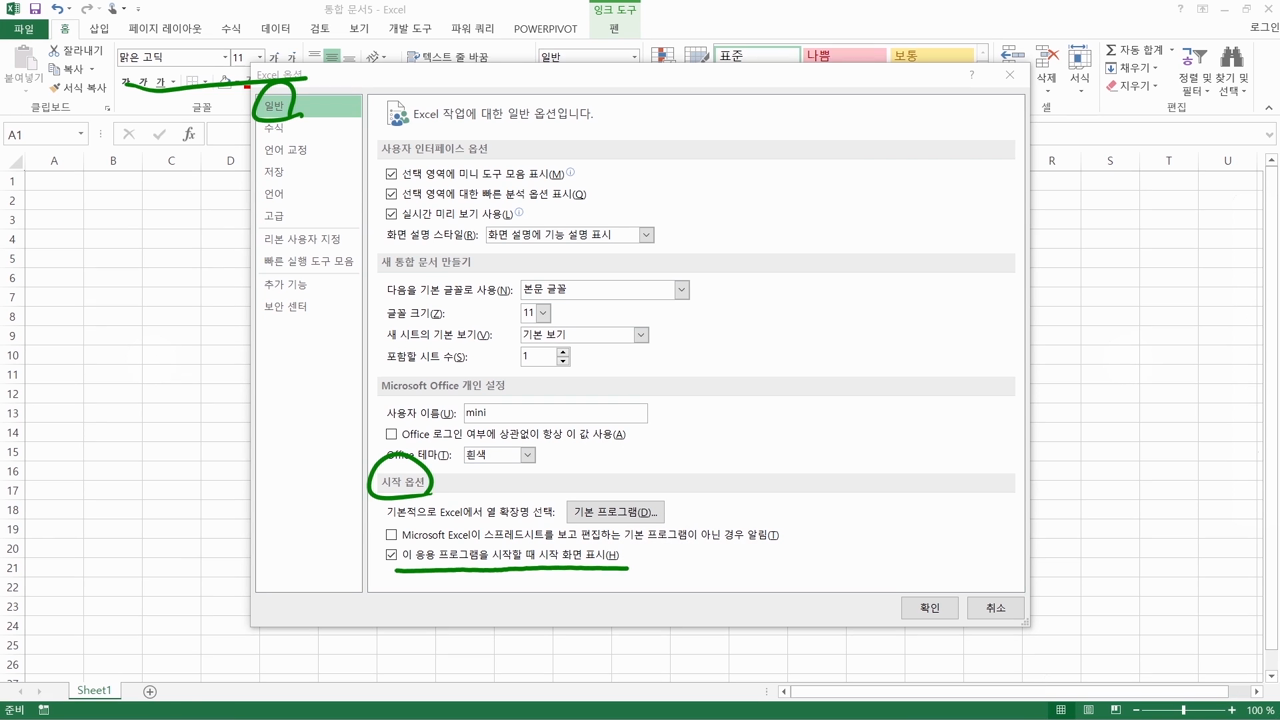
Task: Click the Cancel (취소) button
Action: click(996, 608)
